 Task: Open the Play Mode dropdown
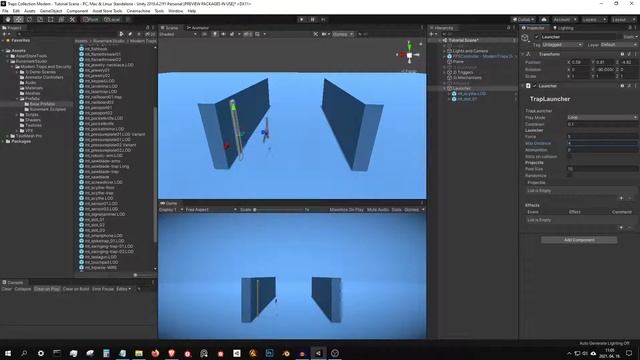click(x=602, y=117)
